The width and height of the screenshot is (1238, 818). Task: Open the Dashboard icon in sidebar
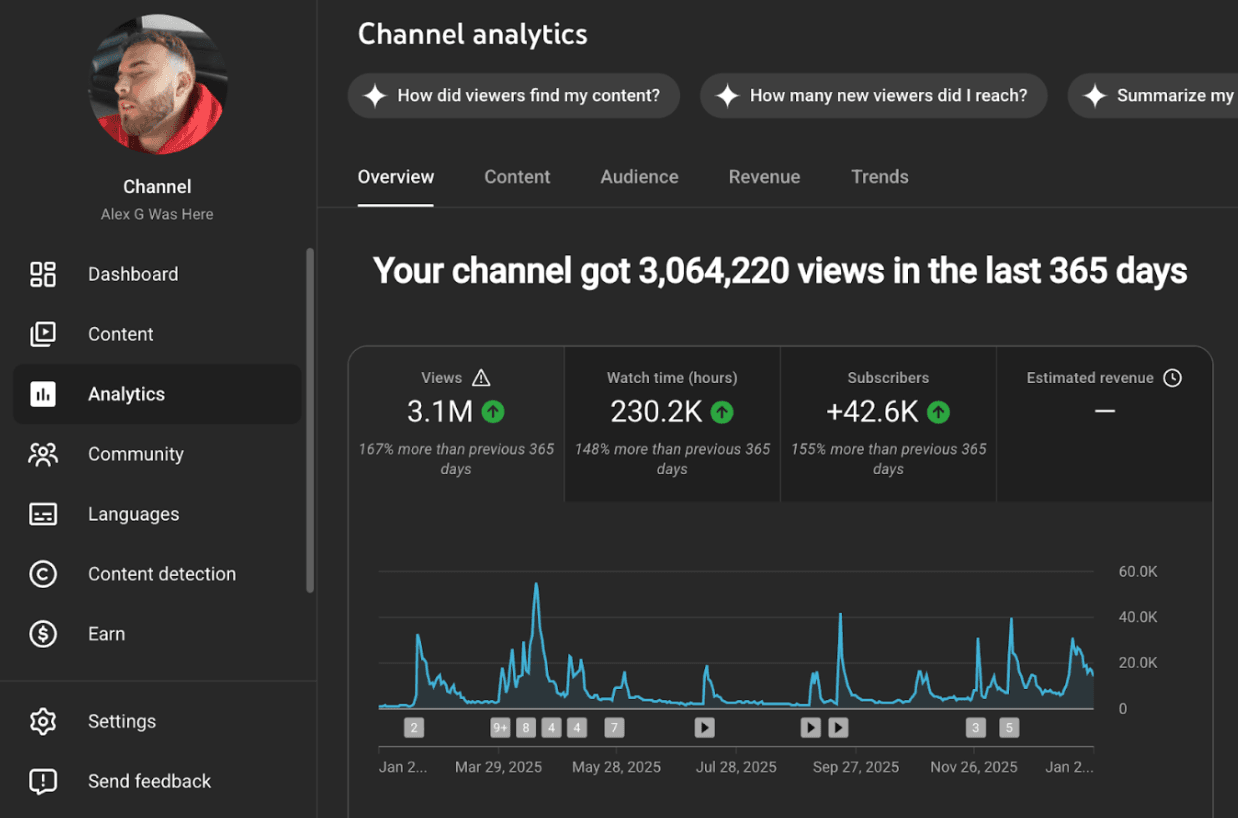(x=43, y=274)
